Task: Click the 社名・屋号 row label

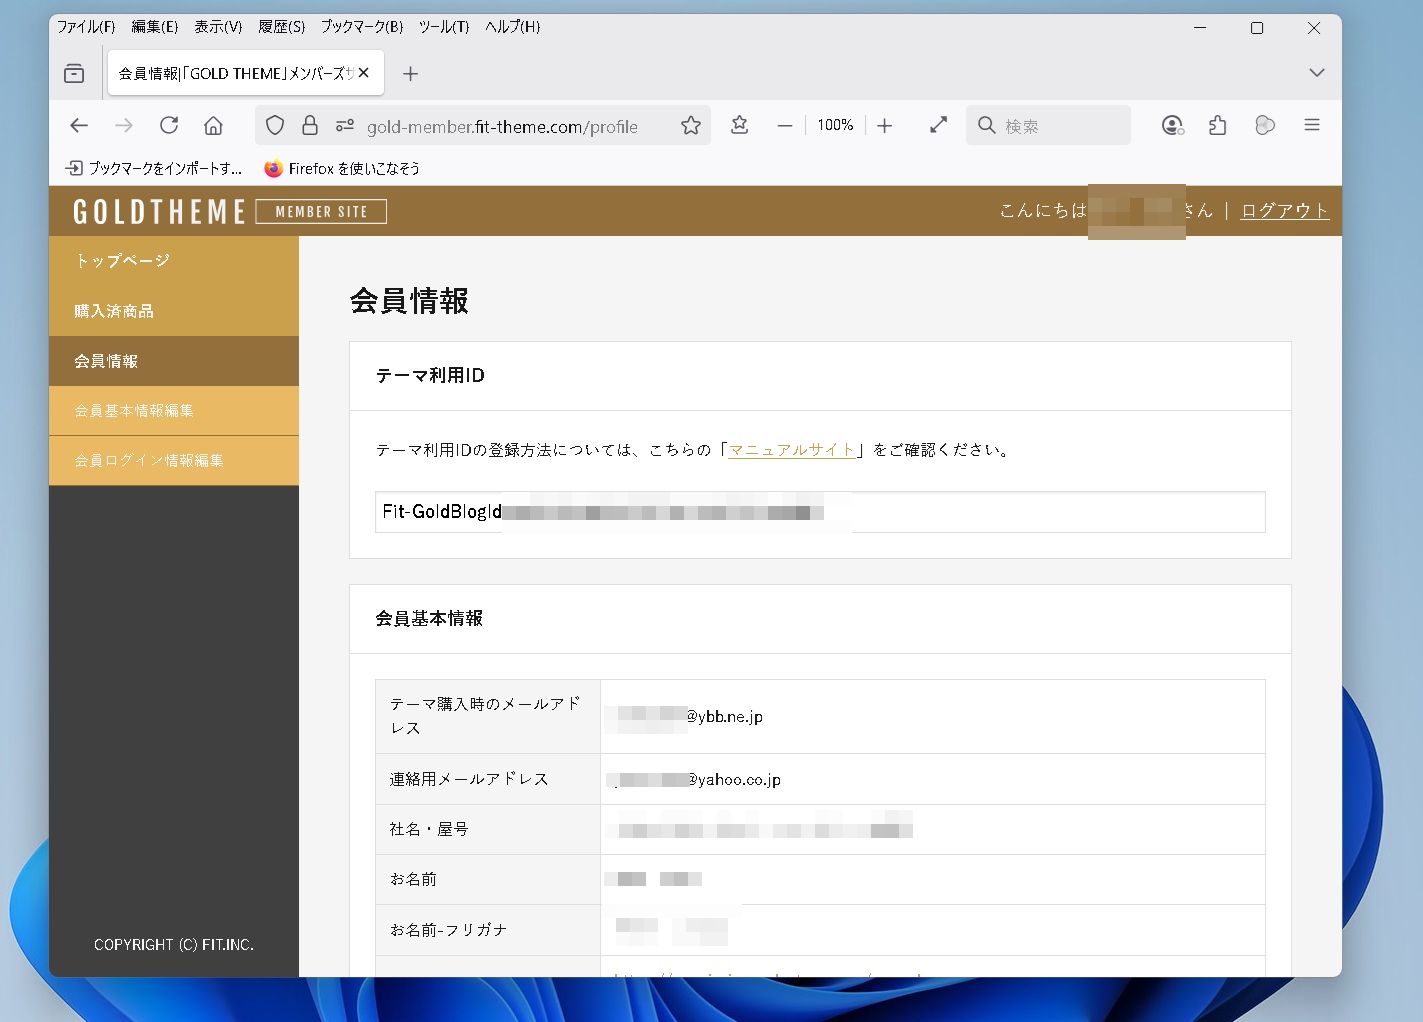Action: (487, 829)
